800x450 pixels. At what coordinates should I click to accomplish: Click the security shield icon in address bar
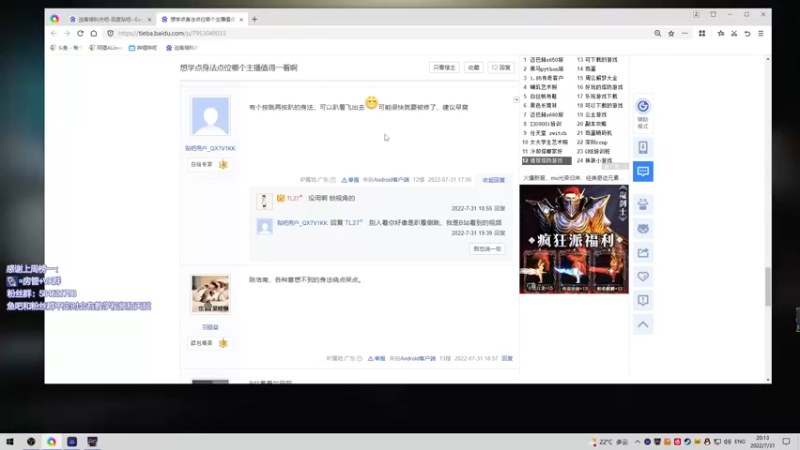110,33
